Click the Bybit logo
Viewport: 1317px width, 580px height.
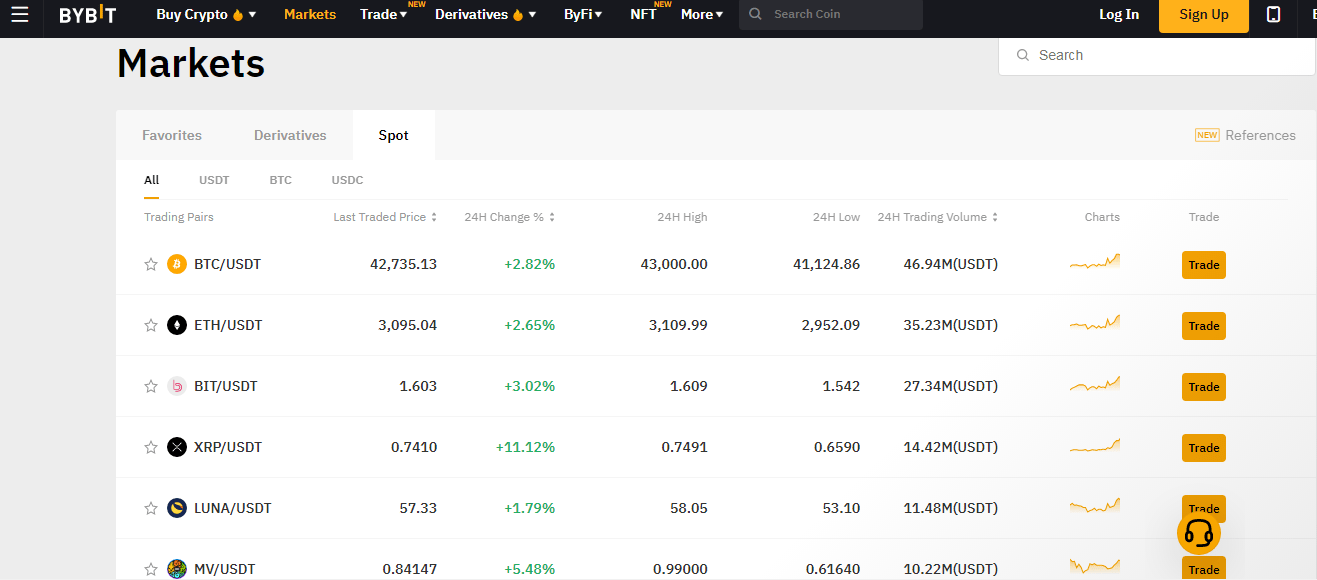click(x=88, y=14)
